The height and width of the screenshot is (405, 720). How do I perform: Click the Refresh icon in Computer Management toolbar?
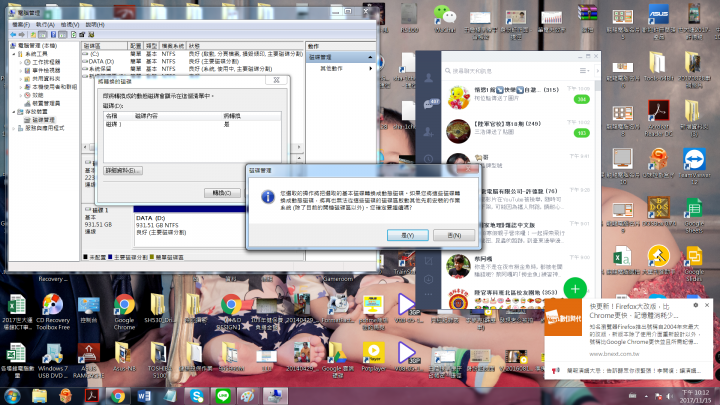point(73,35)
